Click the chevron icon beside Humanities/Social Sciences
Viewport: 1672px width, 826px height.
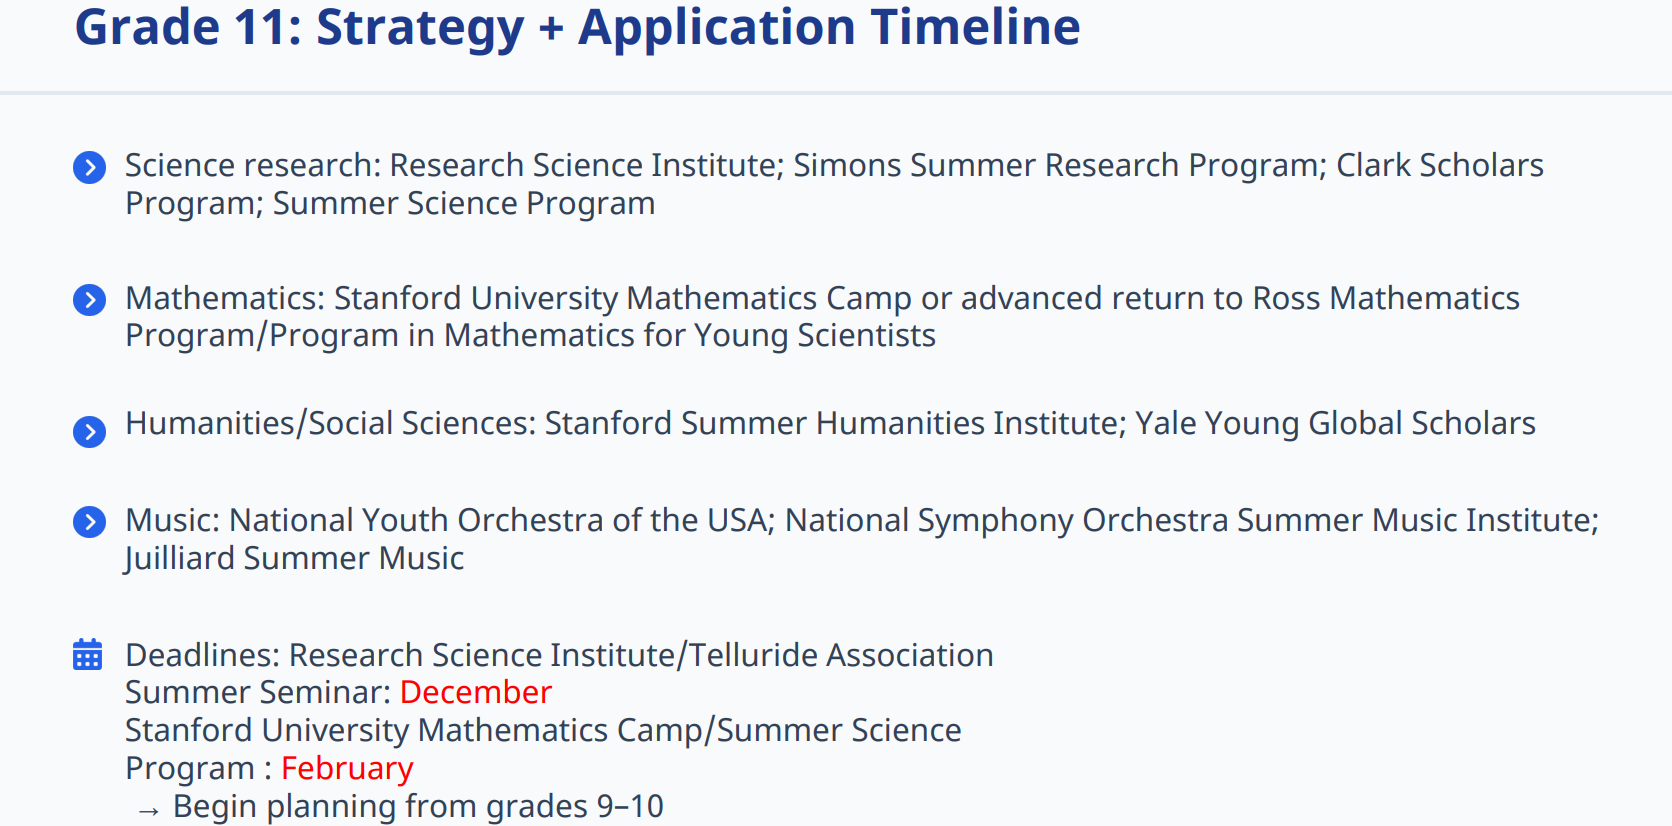90,432
